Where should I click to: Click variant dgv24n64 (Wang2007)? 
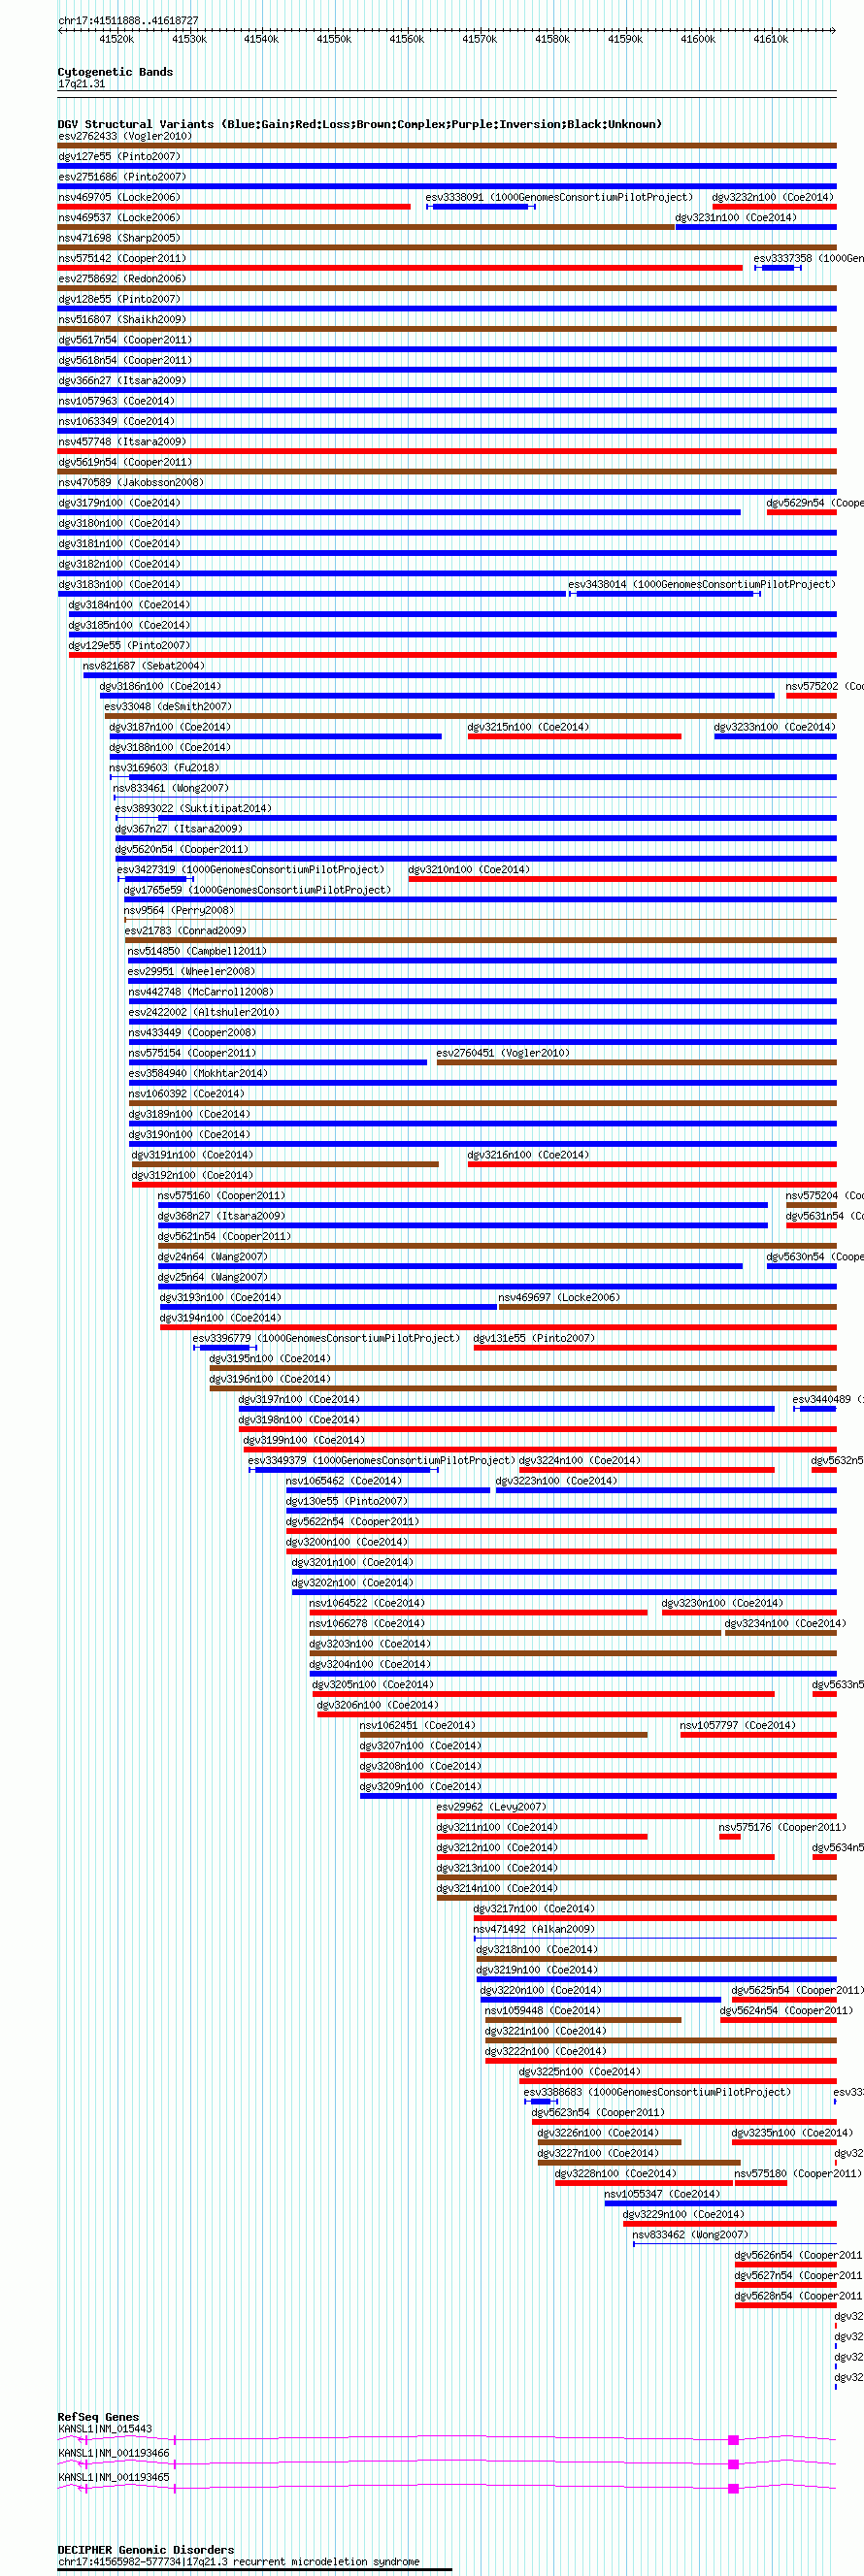212,1257
